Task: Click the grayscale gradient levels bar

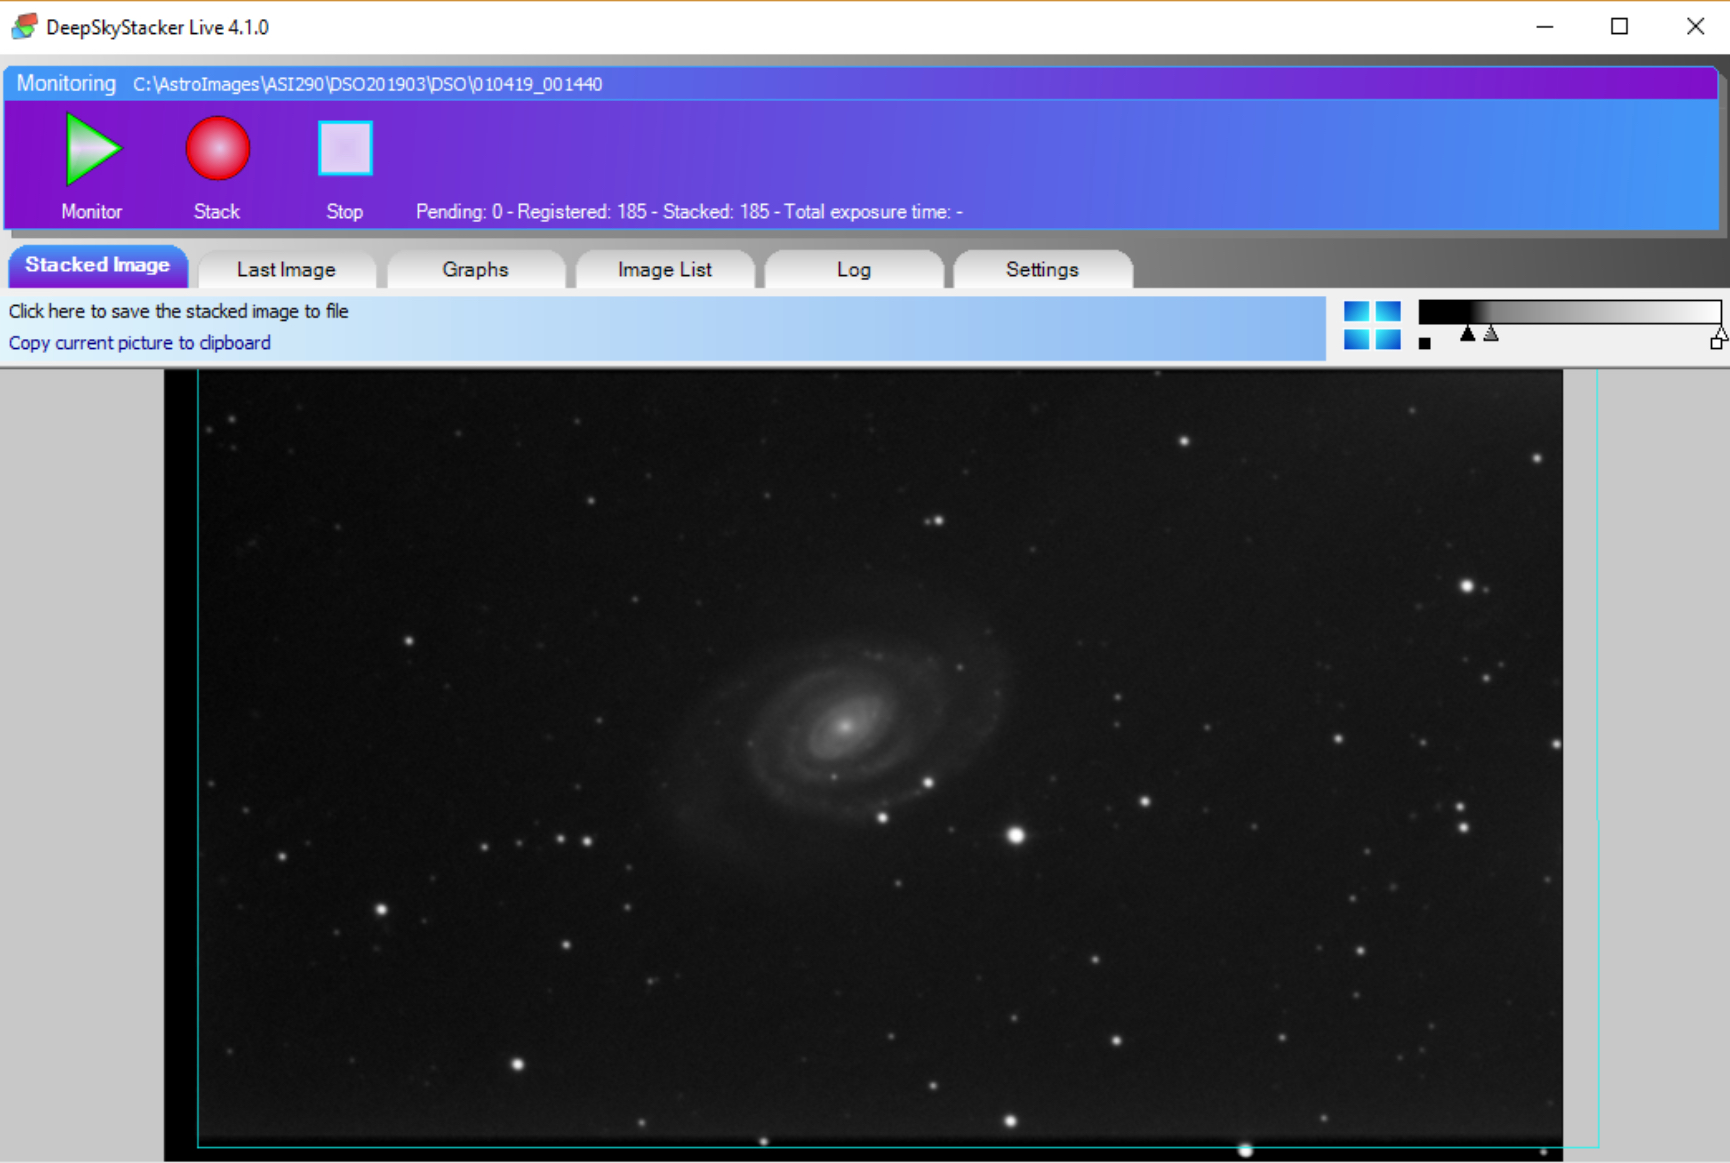Action: tap(1569, 311)
